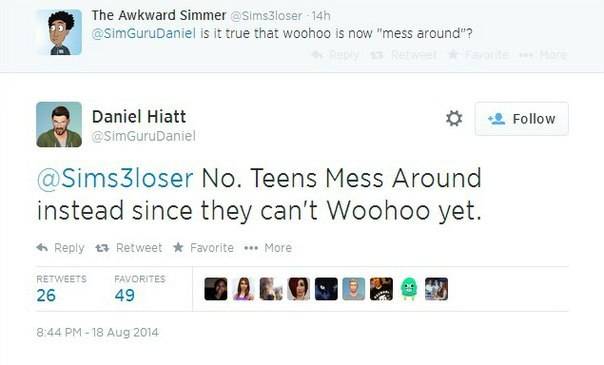Screen dimensions: 604x365
Task: Click the 14h timestamp on the top tweet
Action: point(321,16)
